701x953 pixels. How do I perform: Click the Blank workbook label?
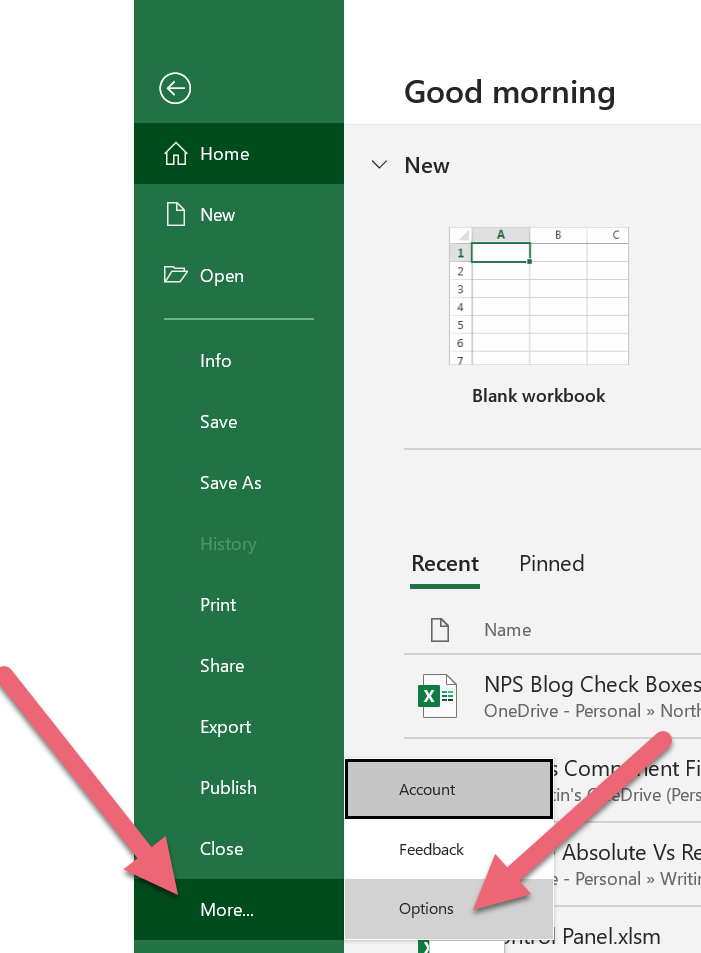[x=539, y=396]
